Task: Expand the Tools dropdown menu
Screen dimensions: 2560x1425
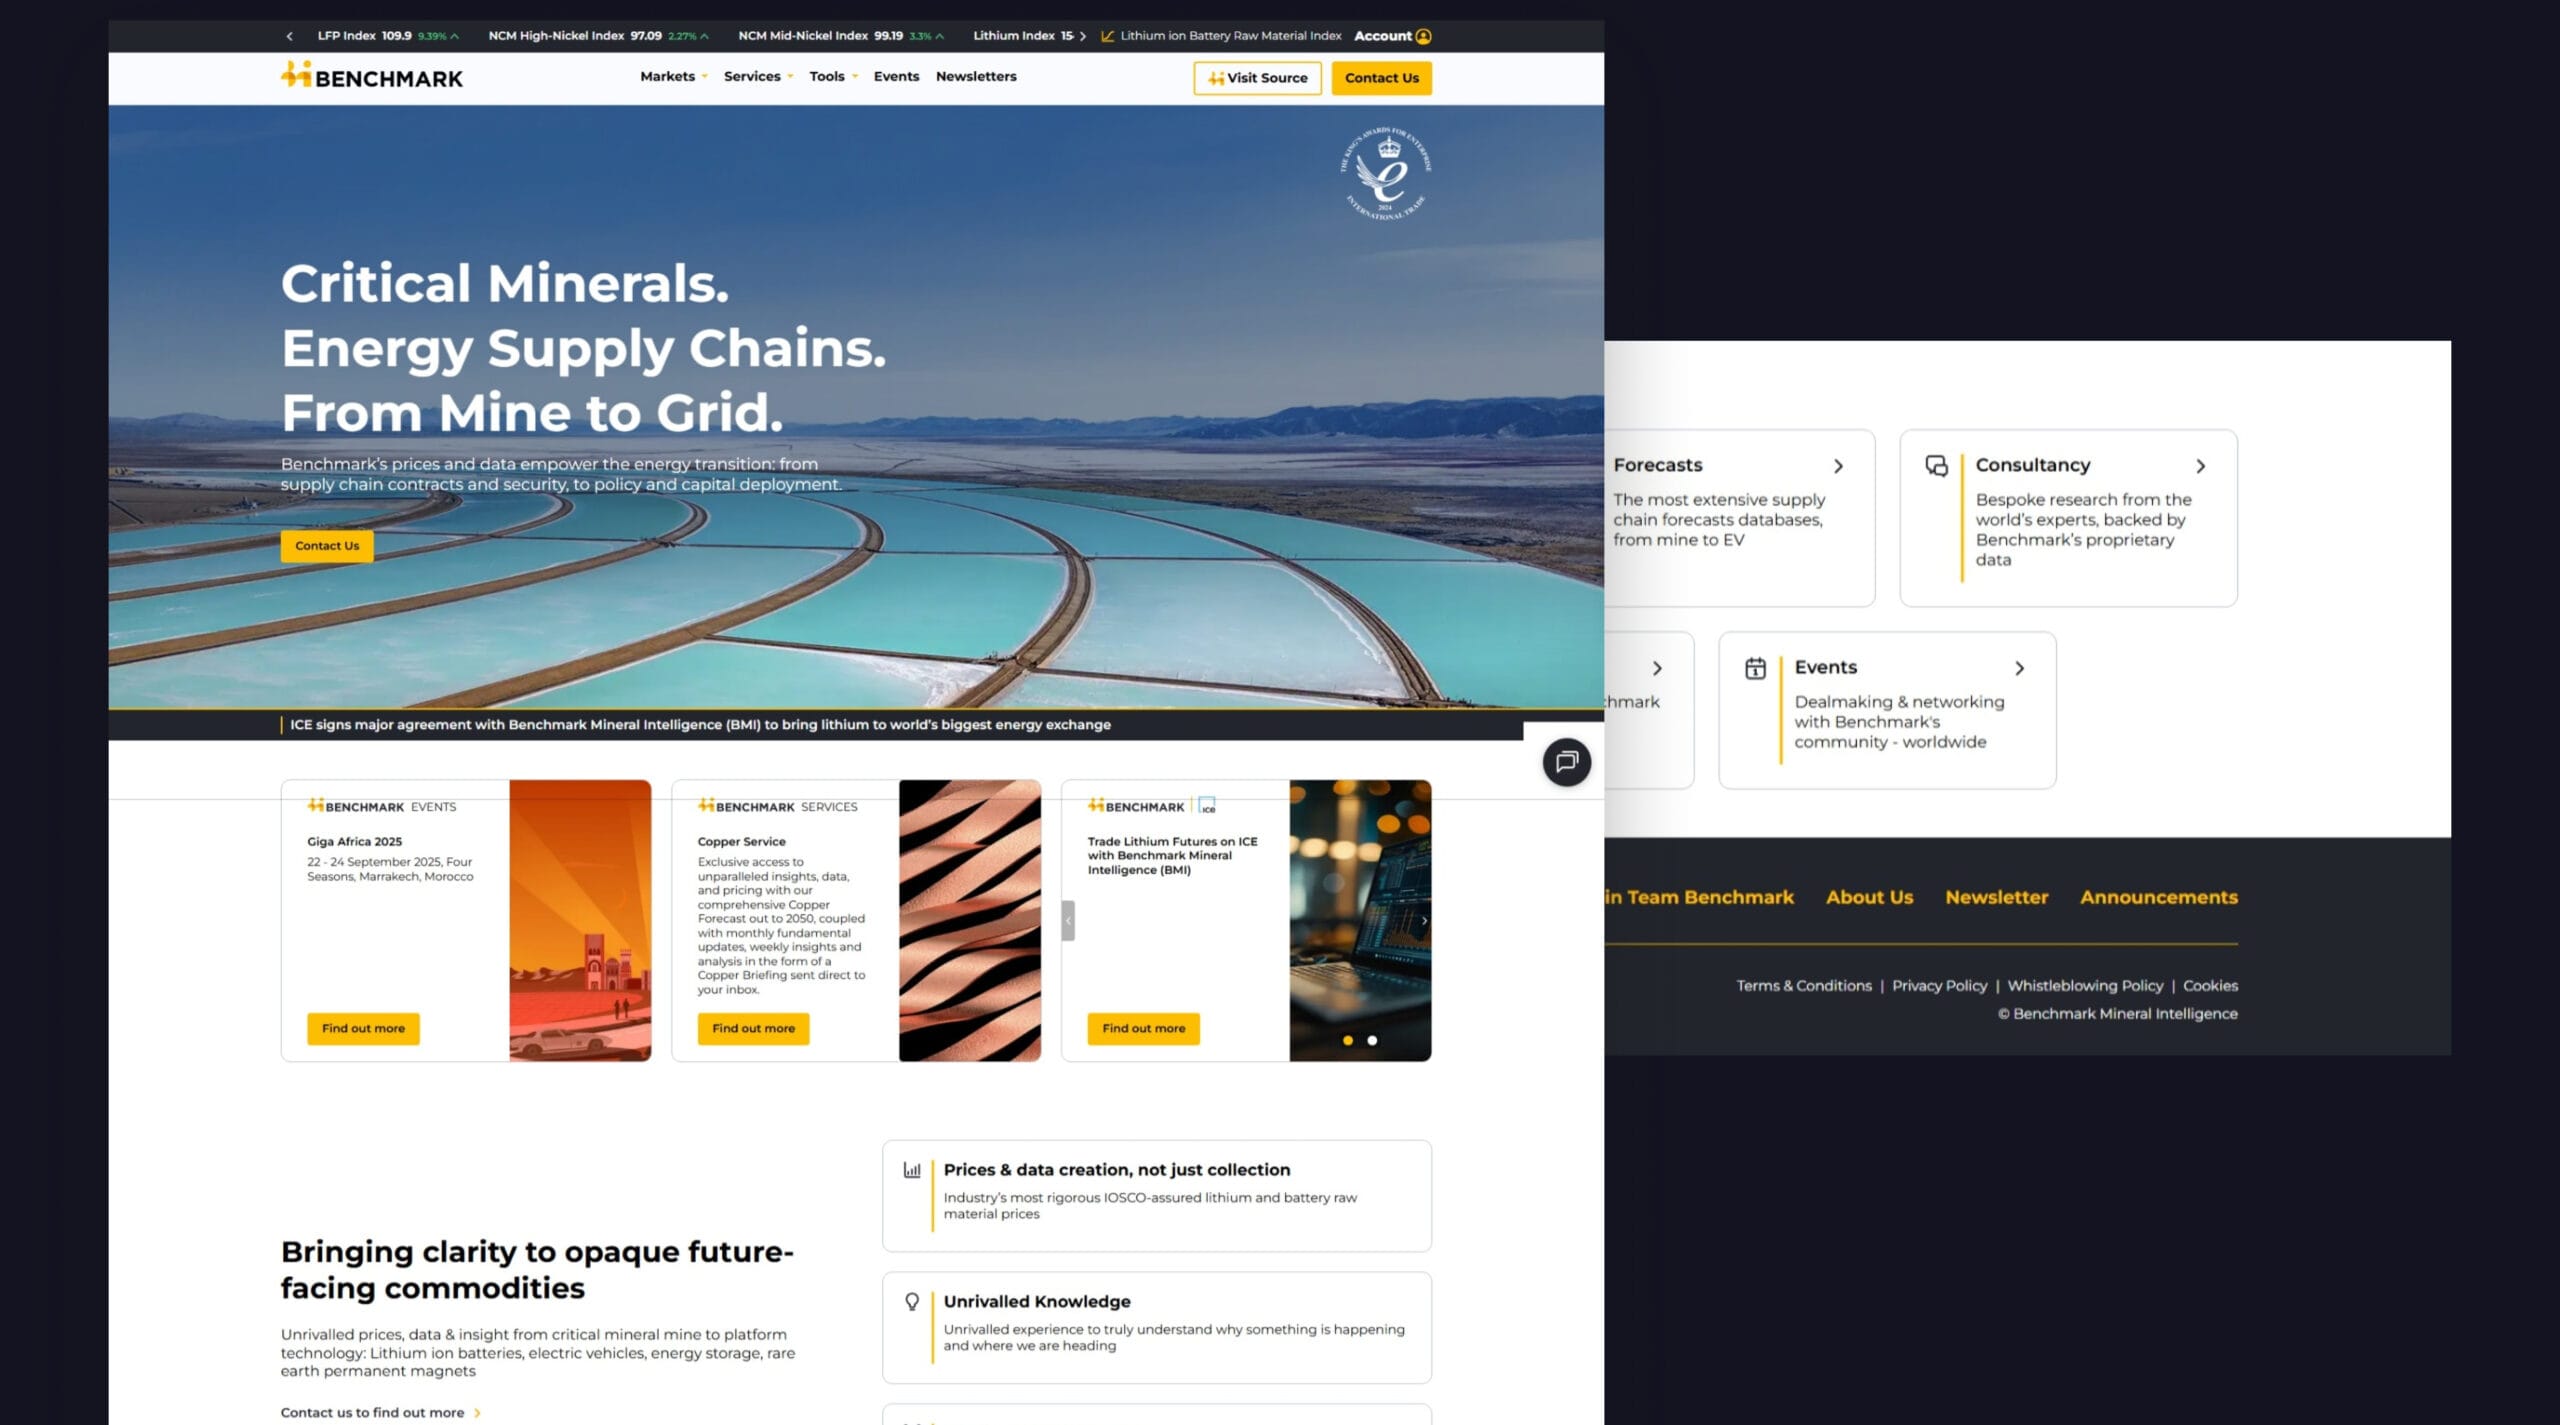Action: [x=833, y=76]
